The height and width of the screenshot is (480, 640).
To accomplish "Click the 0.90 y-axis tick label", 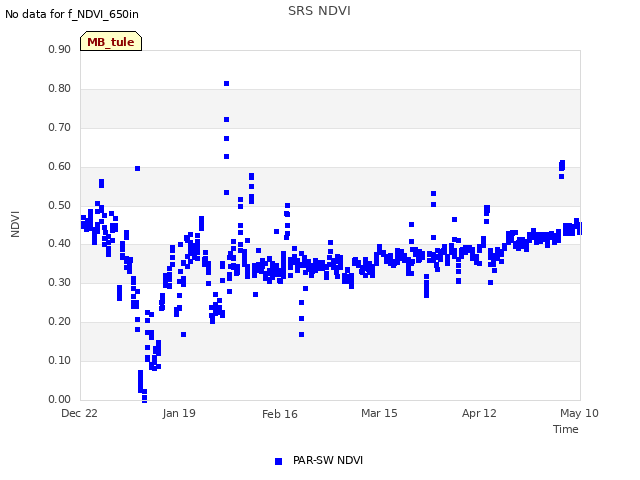I will pyautogui.click(x=60, y=49).
